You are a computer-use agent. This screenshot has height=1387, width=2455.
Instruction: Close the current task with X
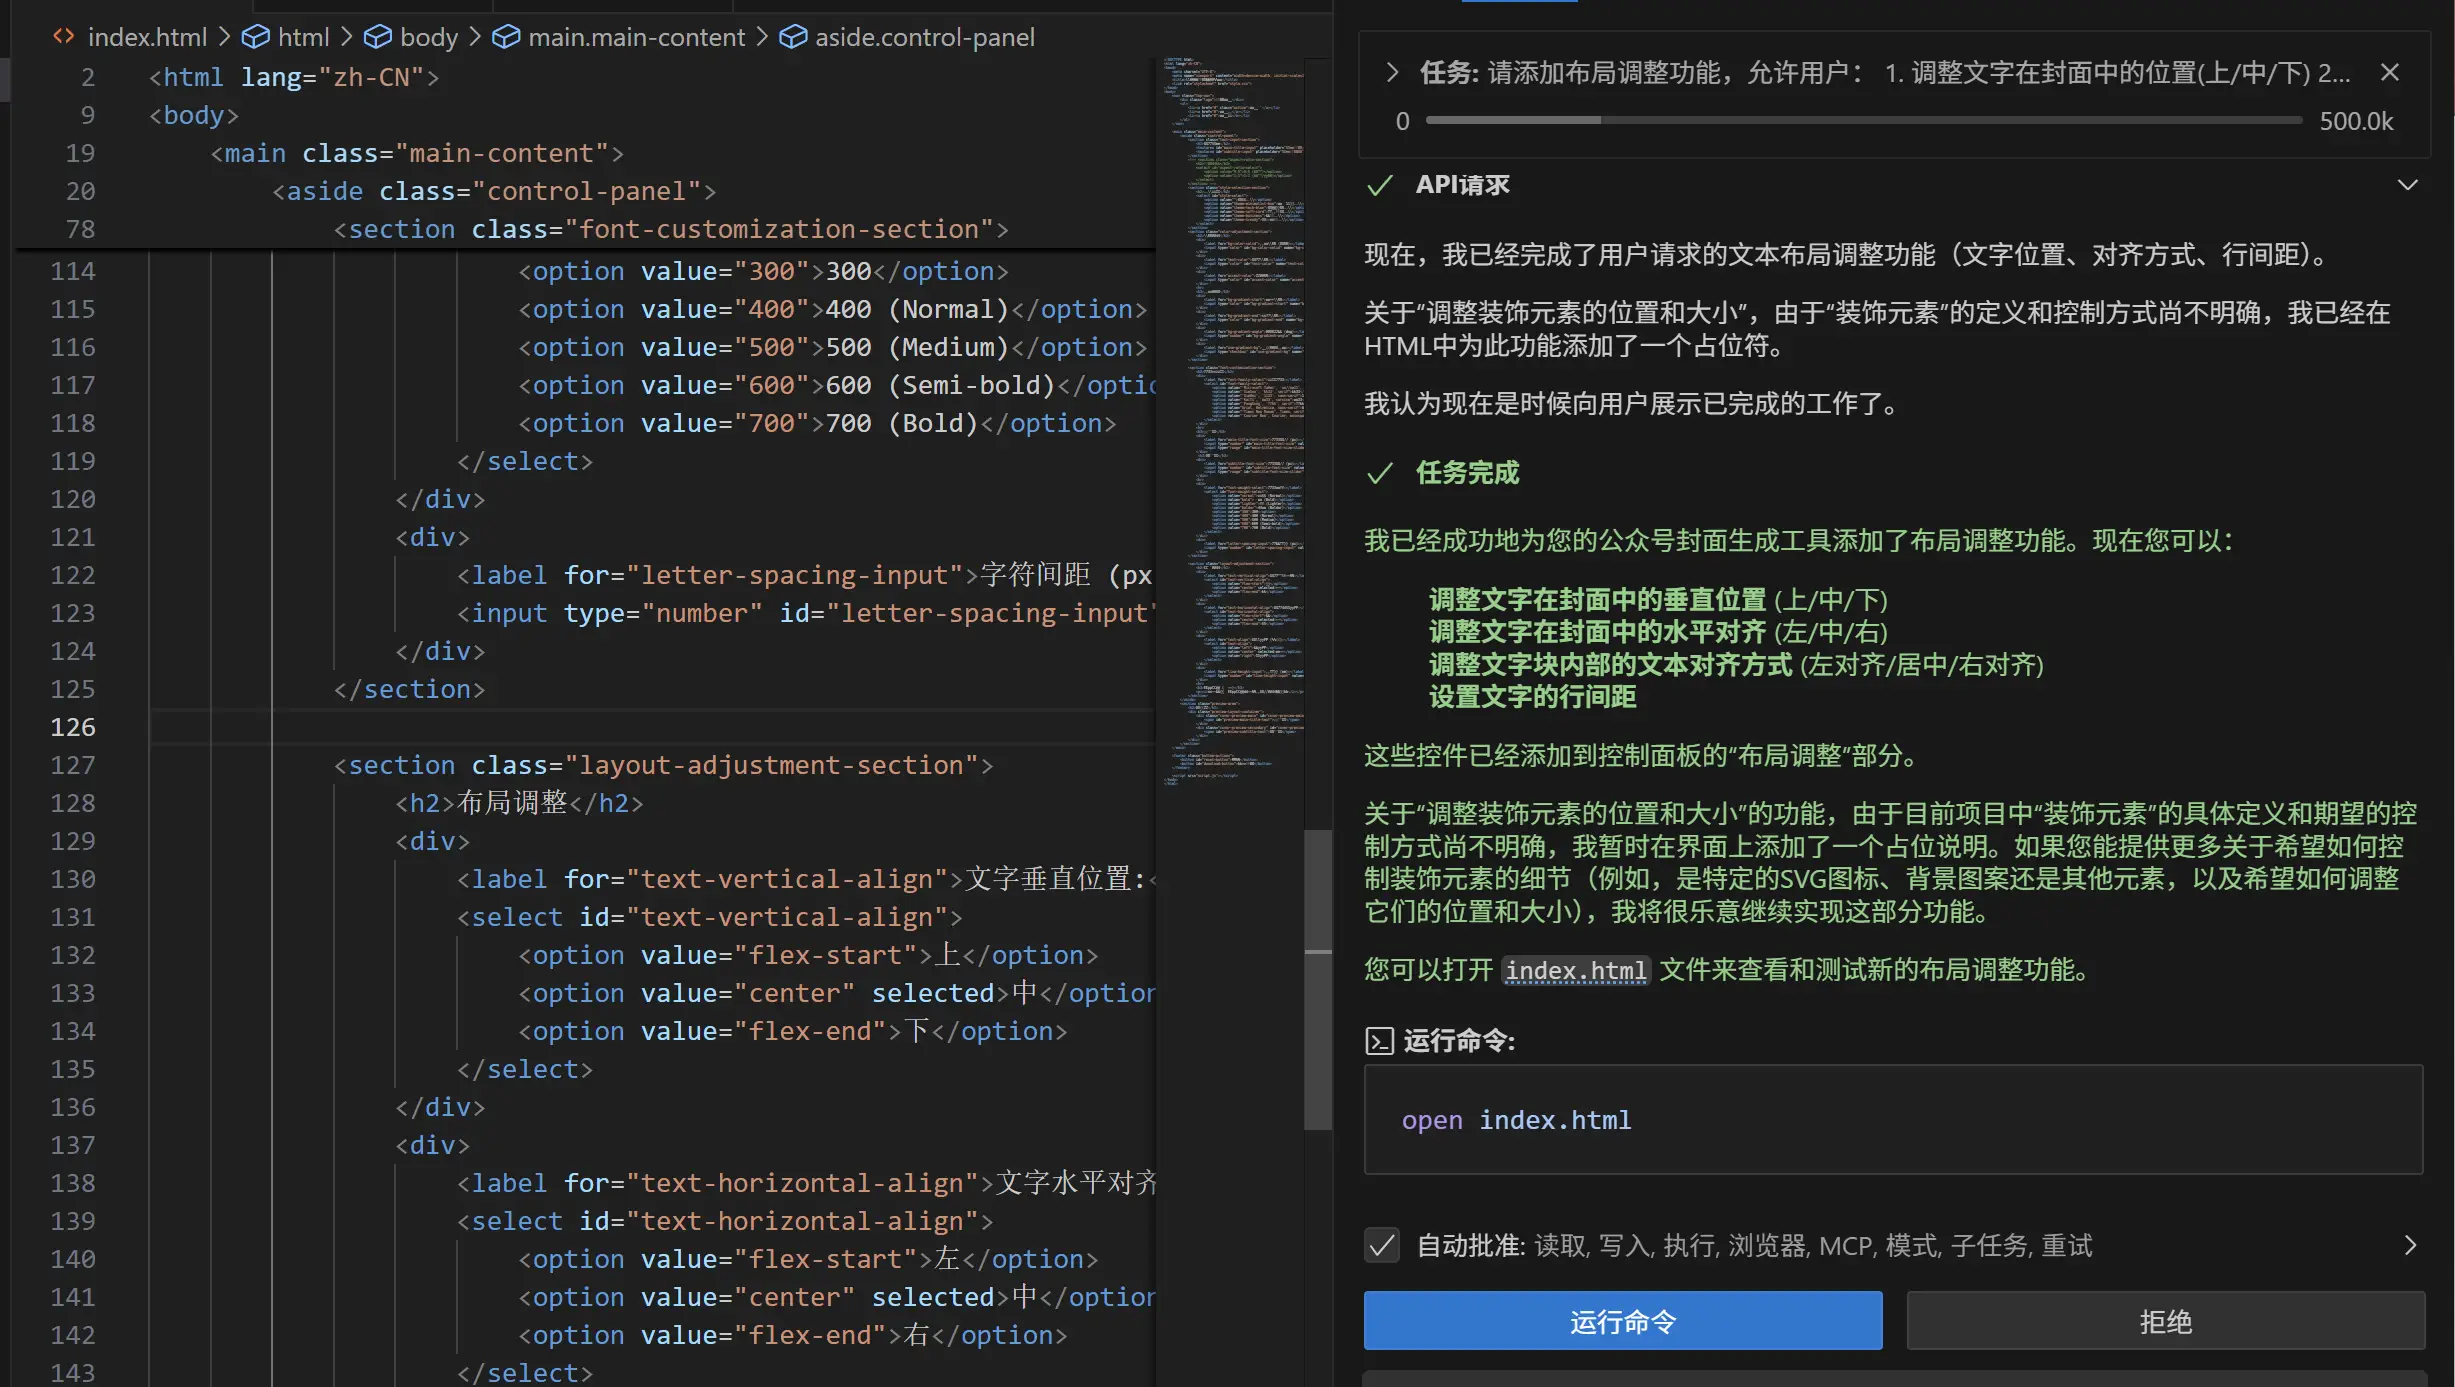[x=2390, y=72]
